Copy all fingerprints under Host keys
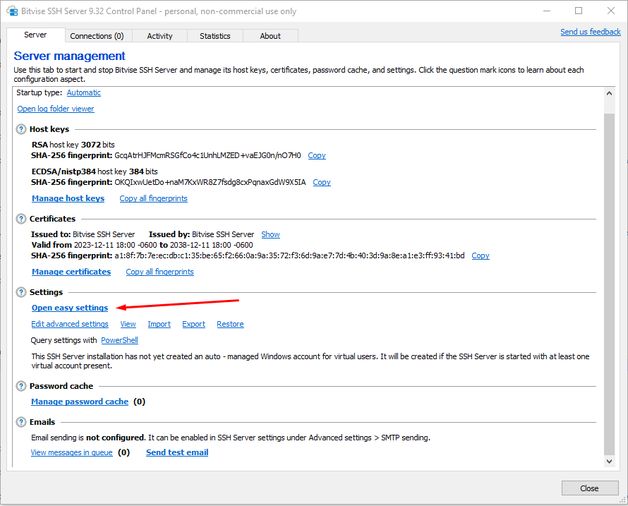Image resolution: width=628 pixels, height=506 pixels. point(153,199)
